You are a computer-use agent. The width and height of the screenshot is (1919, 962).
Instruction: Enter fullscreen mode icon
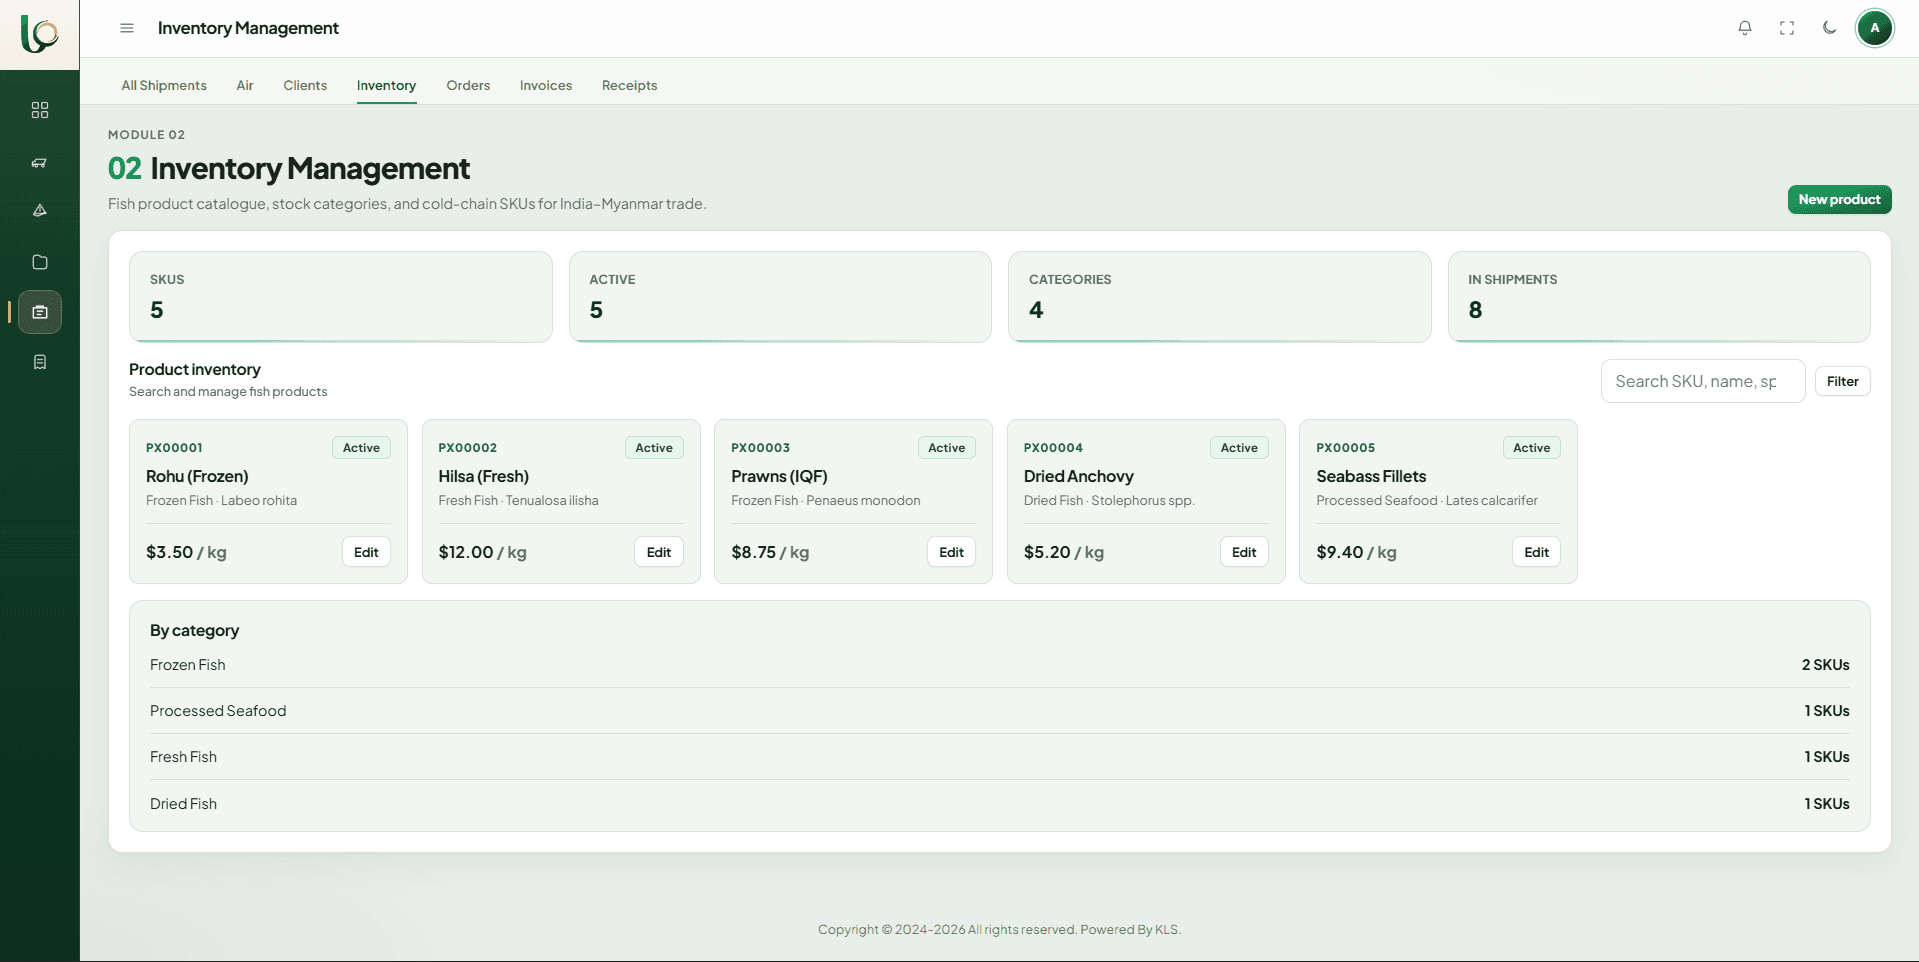[x=1787, y=28]
